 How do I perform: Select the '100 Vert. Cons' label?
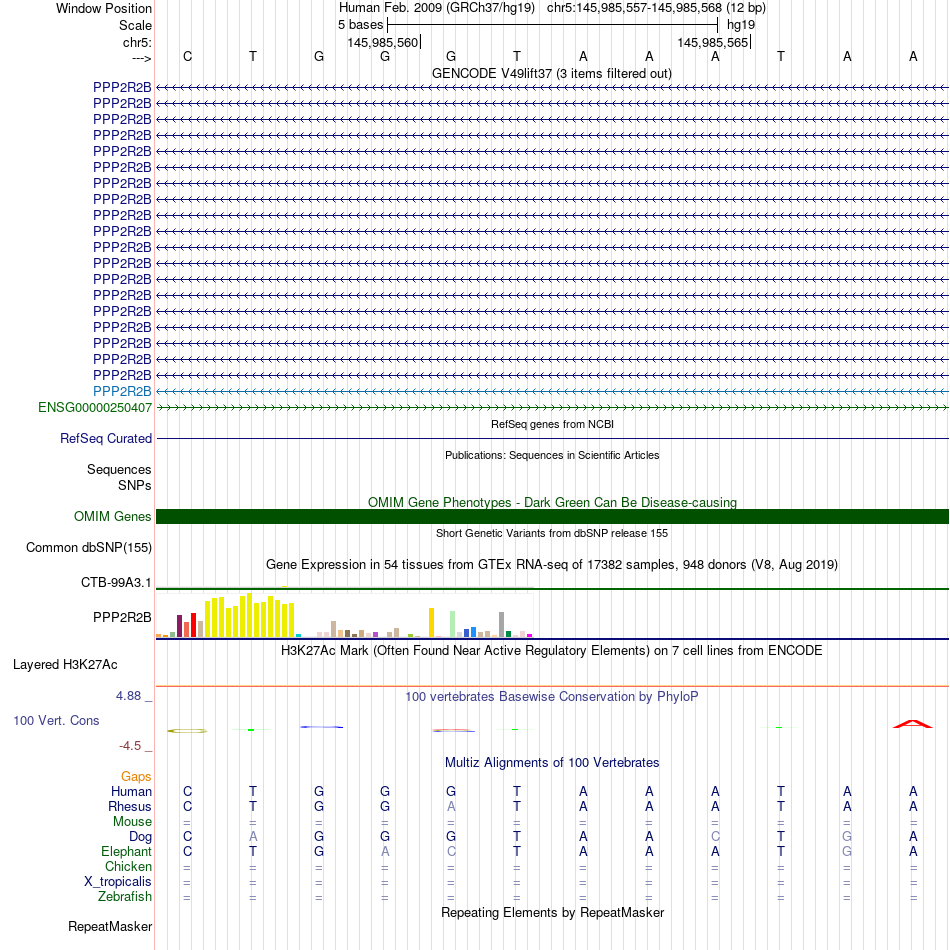click(x=56, y=720)
